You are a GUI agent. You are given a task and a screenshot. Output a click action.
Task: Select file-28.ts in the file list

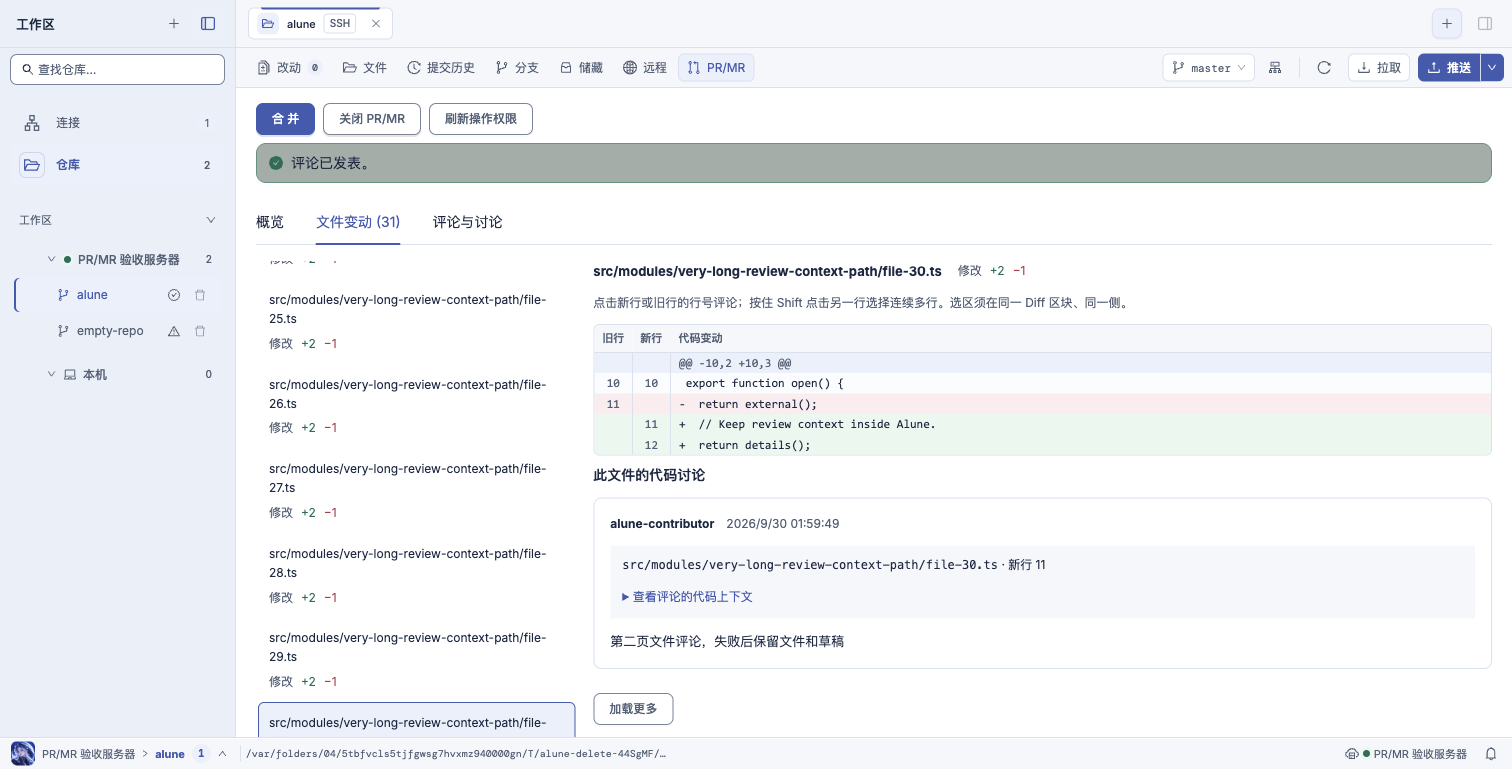(x=417, y=575)
